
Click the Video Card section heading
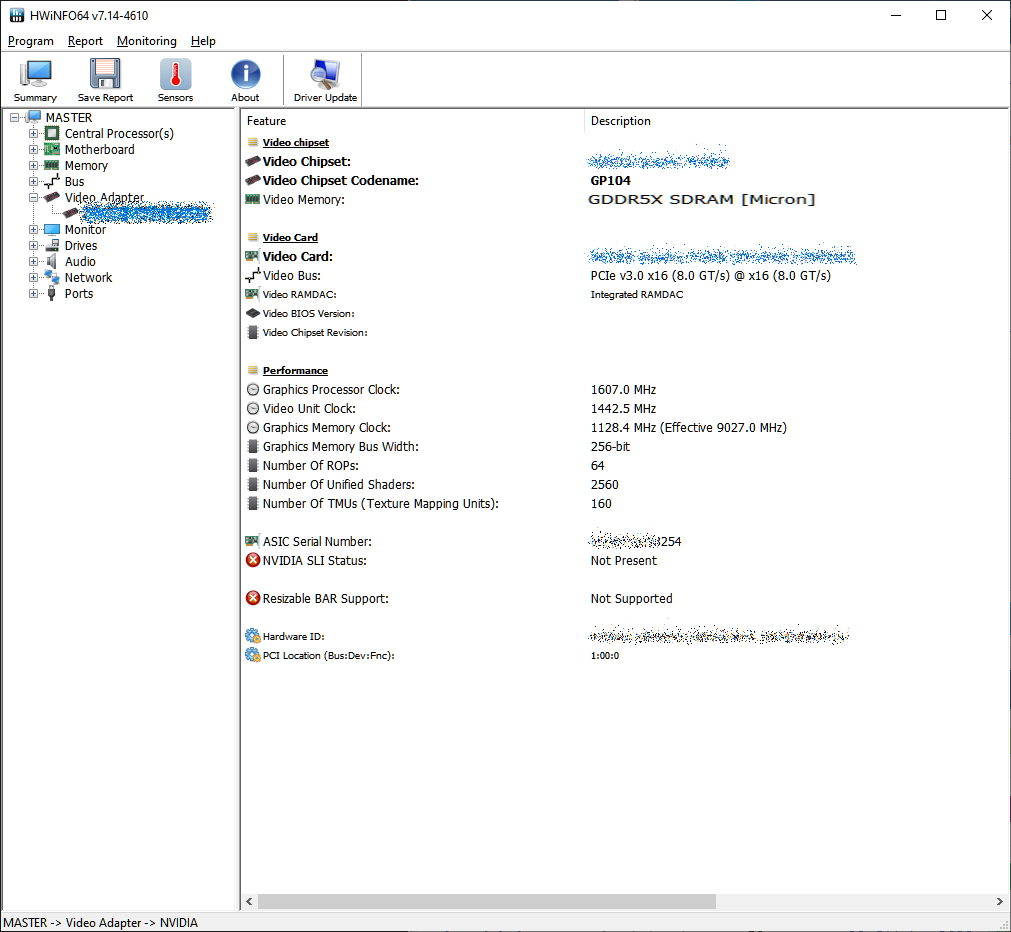coord(290,237)
